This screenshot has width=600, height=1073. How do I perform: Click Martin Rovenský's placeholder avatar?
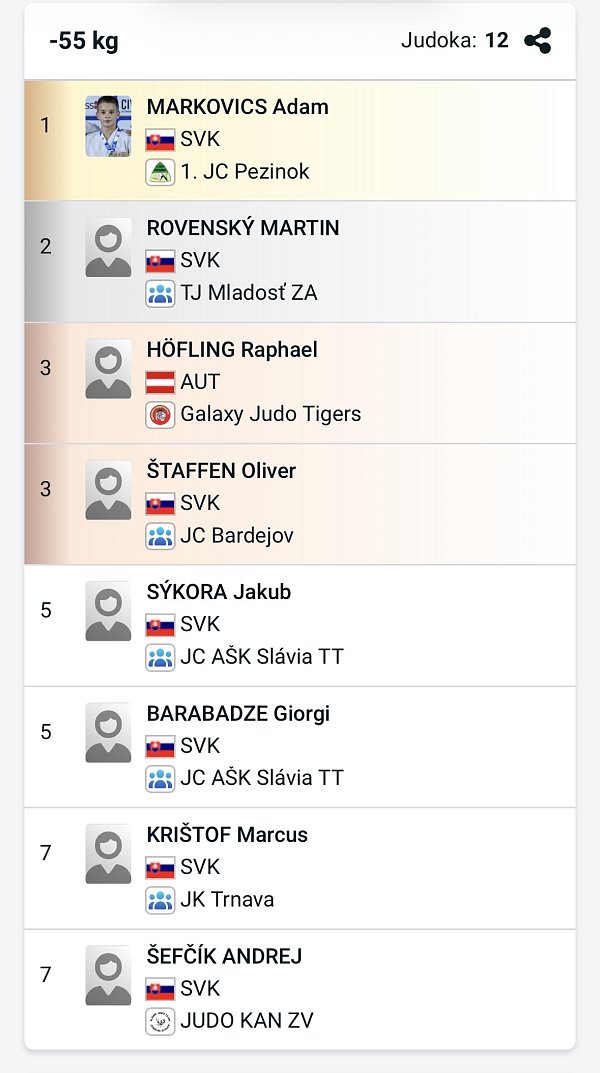[x=108, y=247]
